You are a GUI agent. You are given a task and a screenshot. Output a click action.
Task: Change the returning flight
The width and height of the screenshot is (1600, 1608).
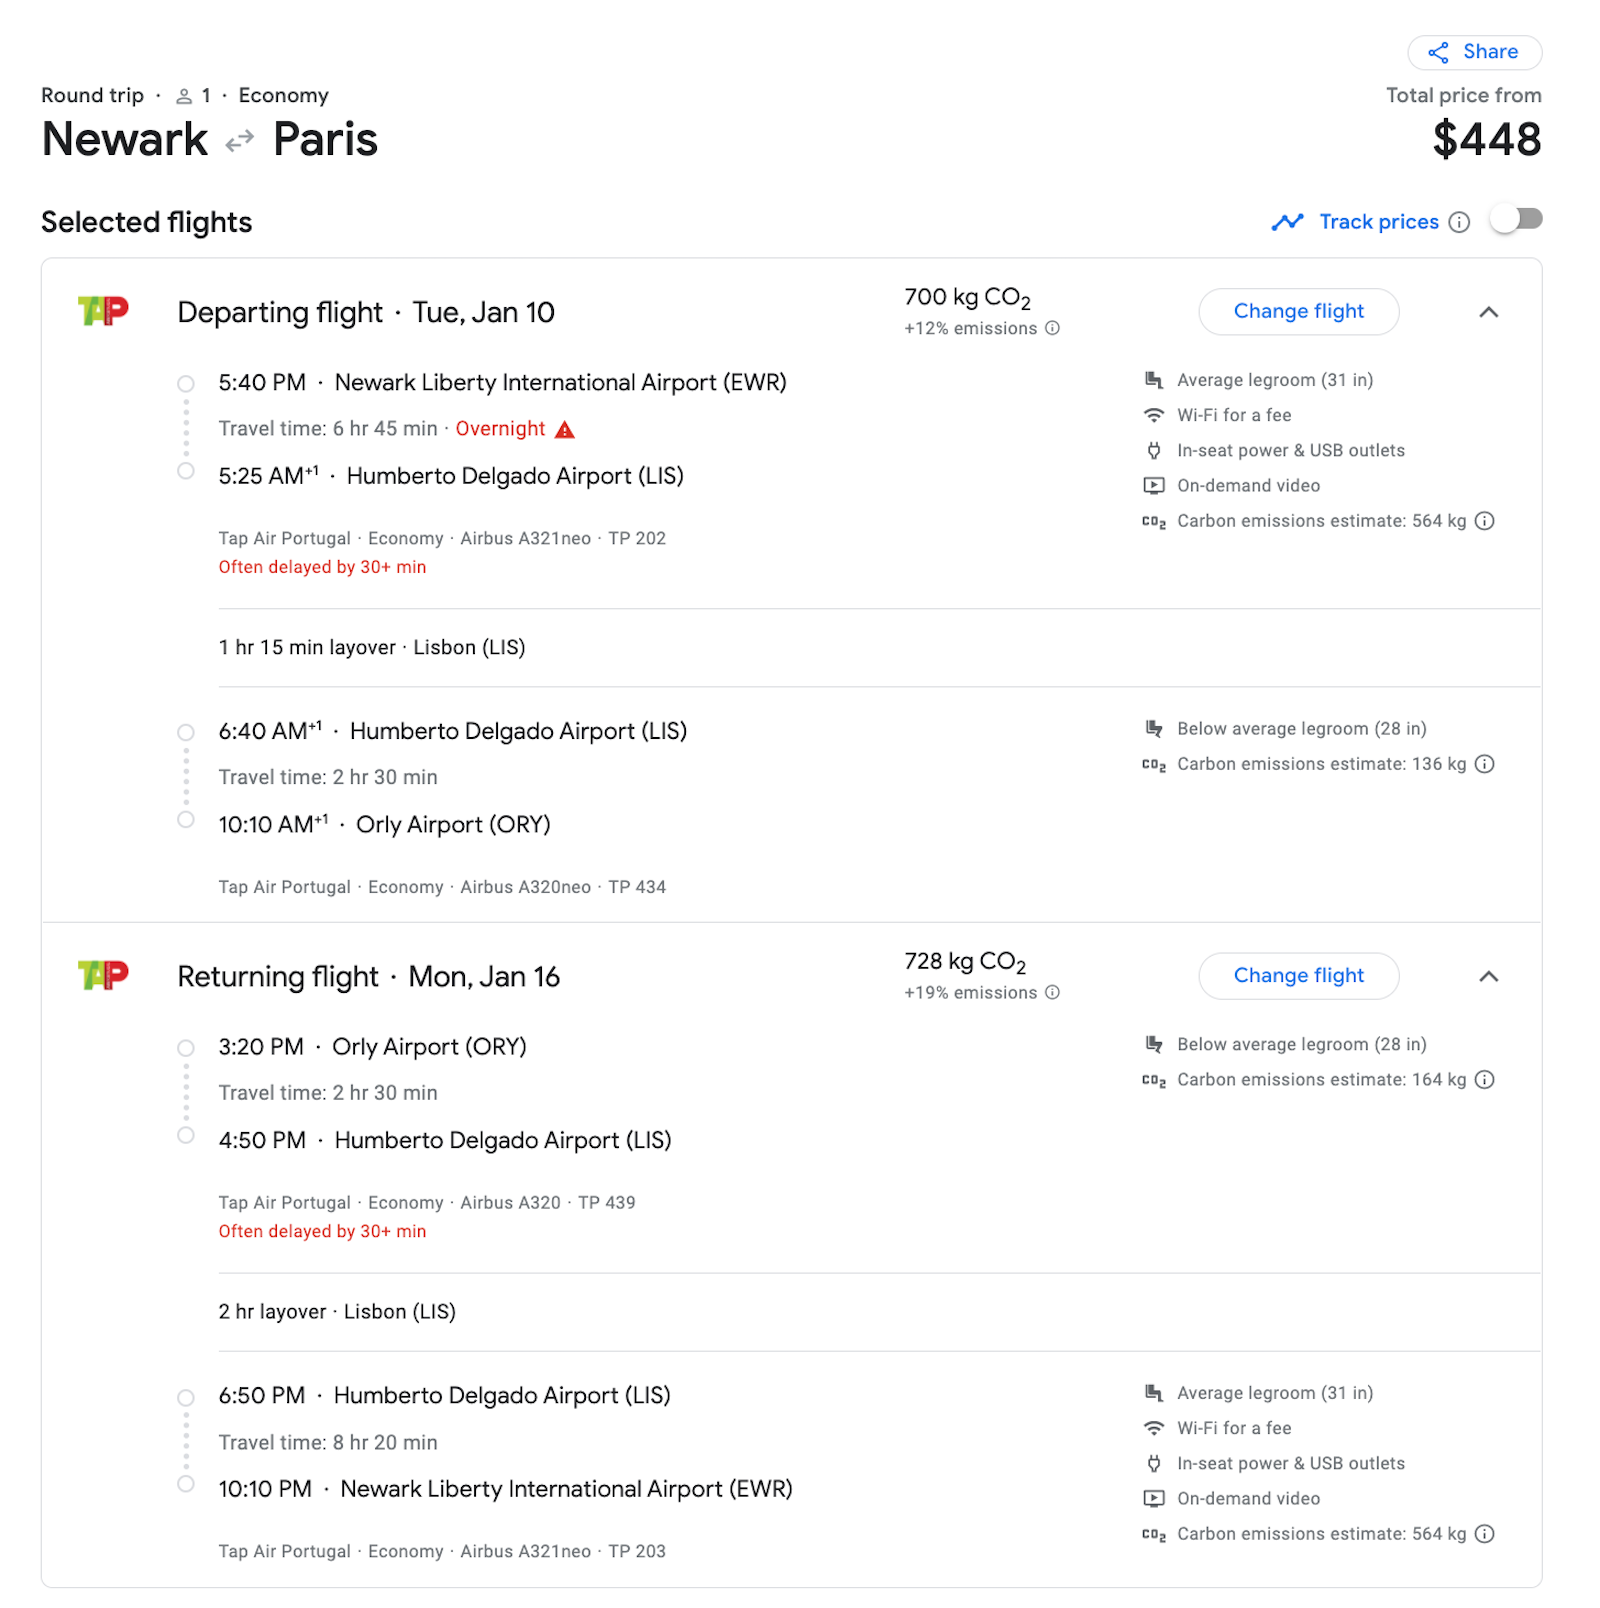(x=1298, y=976)
